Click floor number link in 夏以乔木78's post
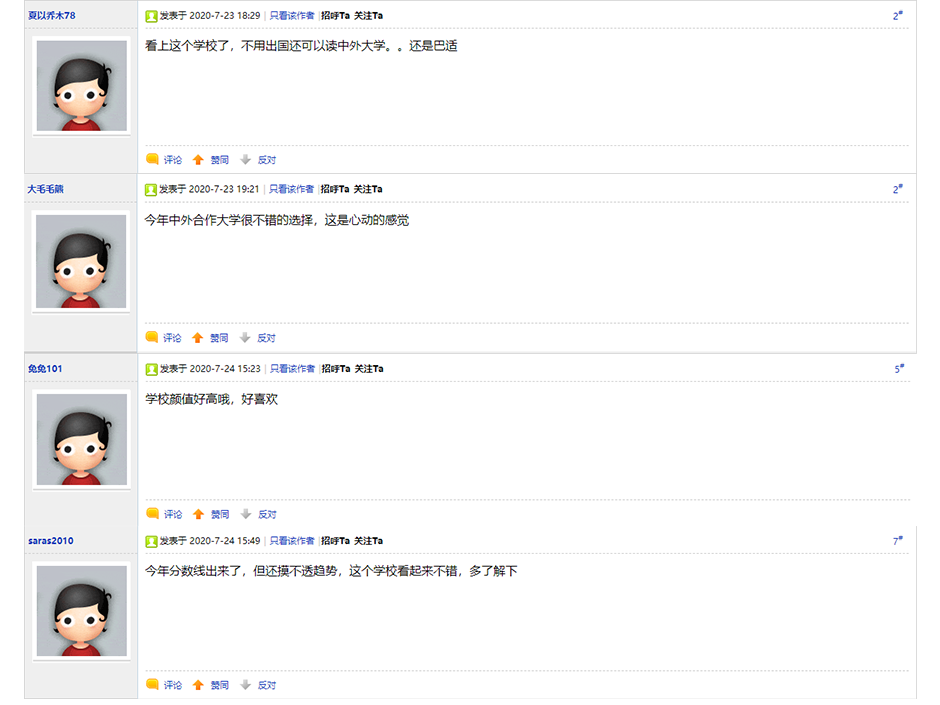This screenshot has width=940, height=705. point(897,16)
